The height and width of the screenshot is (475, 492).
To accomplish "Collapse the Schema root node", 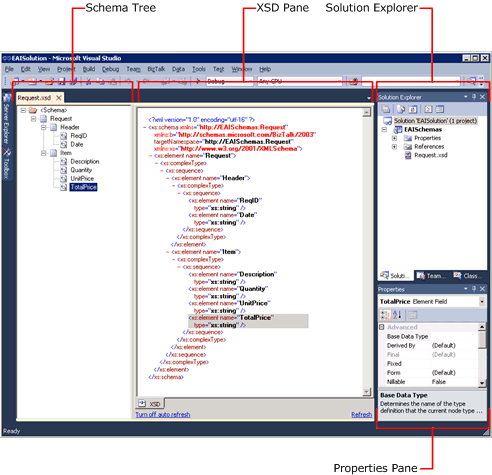I will click(x=23, y=110).
